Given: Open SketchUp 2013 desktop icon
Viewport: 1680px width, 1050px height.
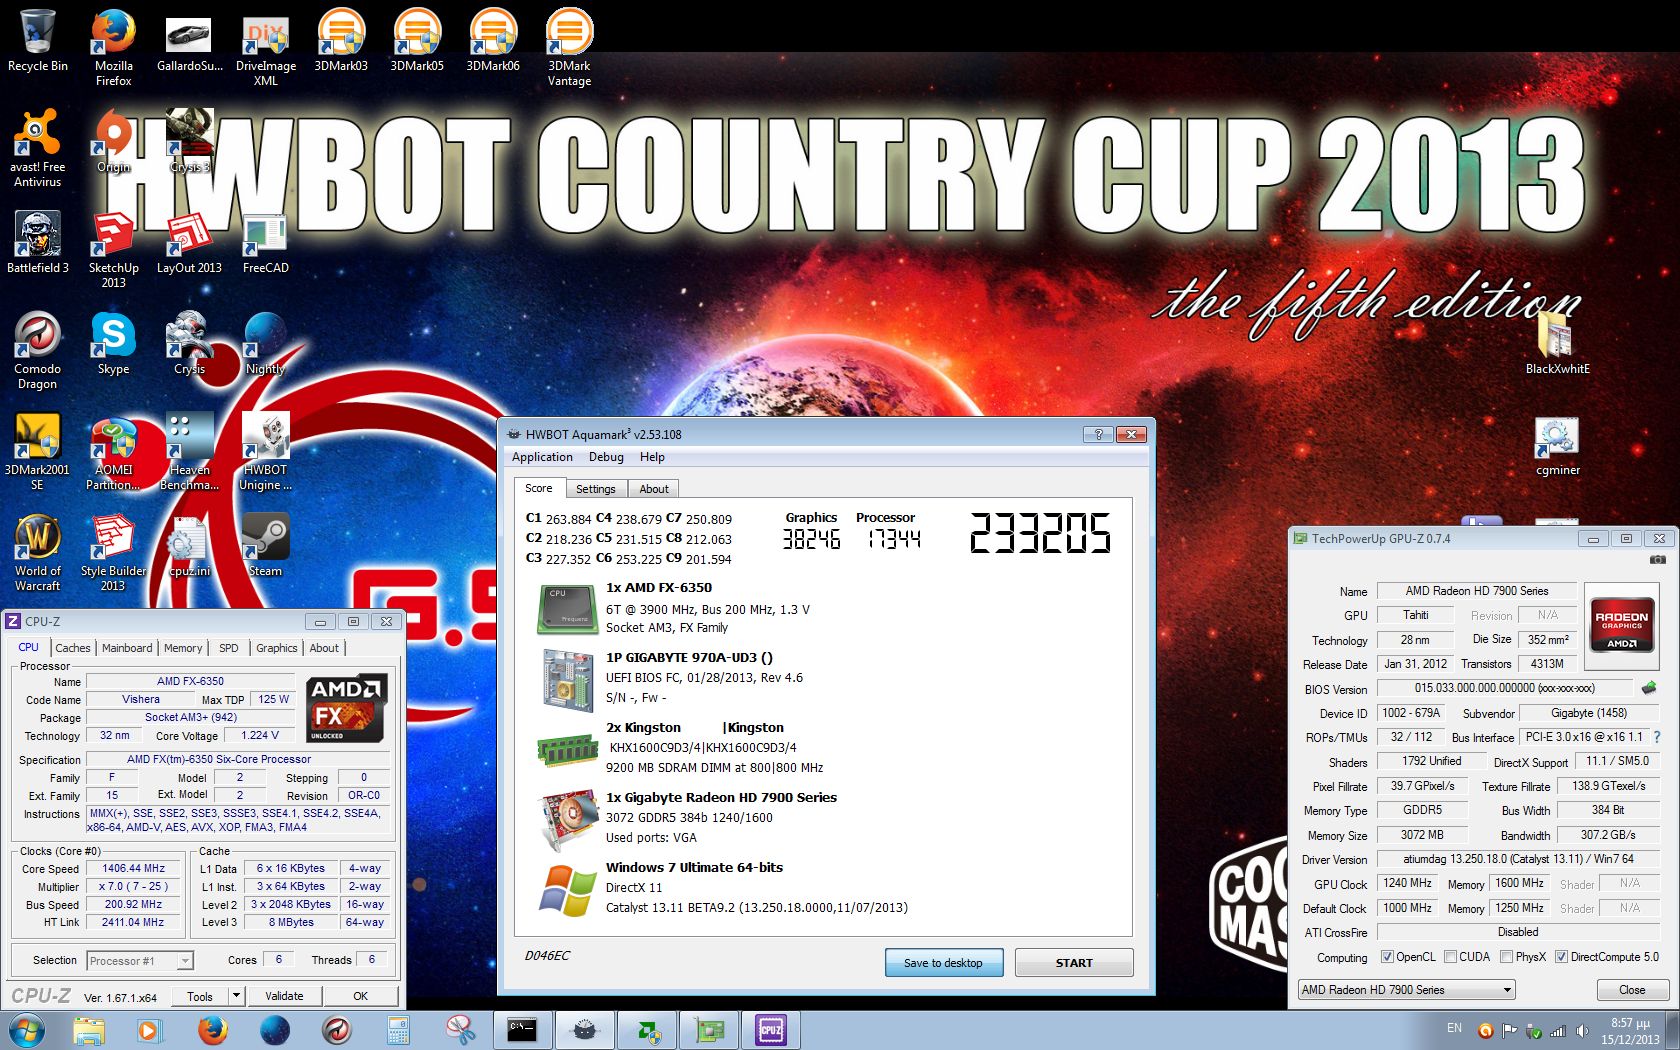Looking at the screenshot, I should click(114, 249).
